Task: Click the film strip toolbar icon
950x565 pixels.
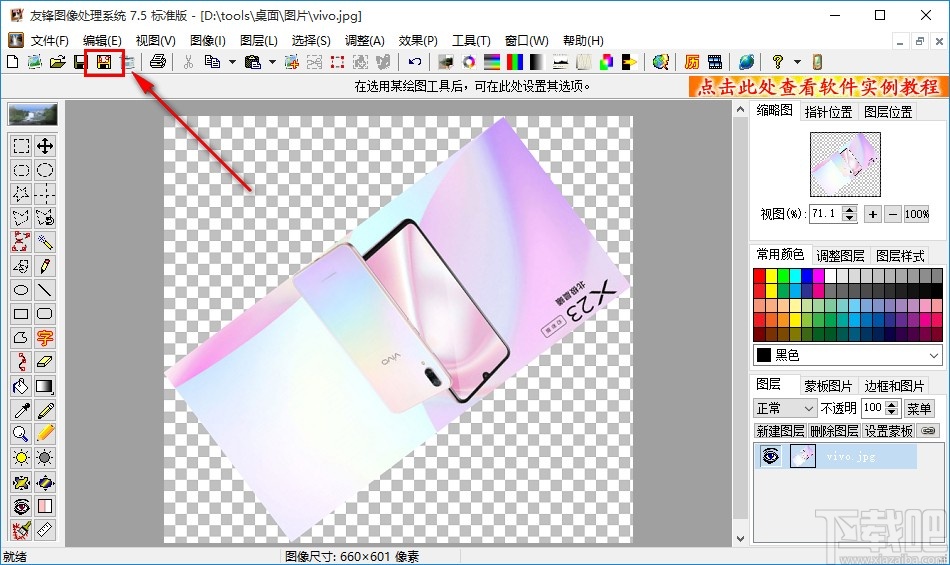Action: click(715, 62)
